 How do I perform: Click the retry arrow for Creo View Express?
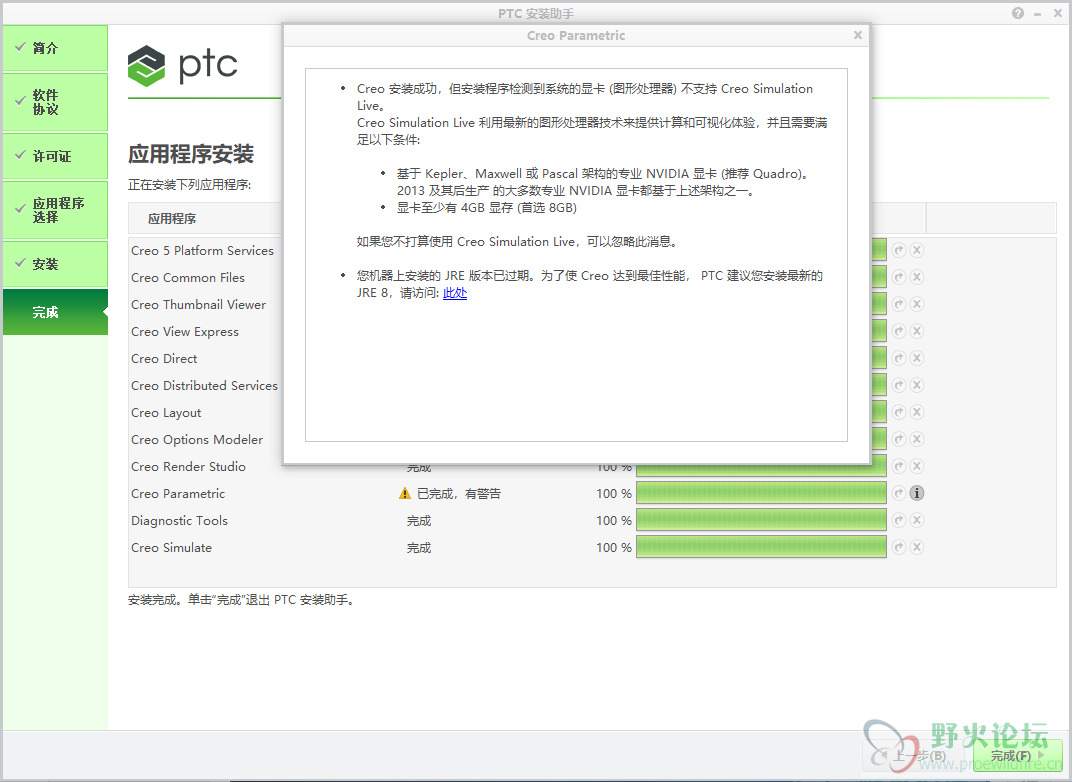coord(899,331)
